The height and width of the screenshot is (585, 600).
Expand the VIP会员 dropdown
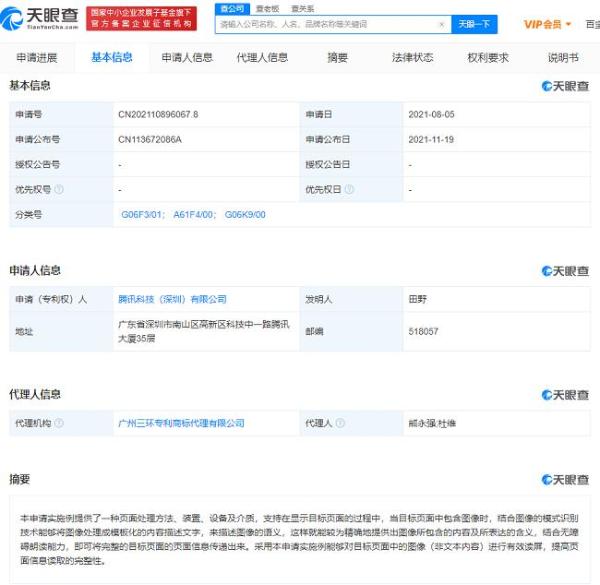547,24
